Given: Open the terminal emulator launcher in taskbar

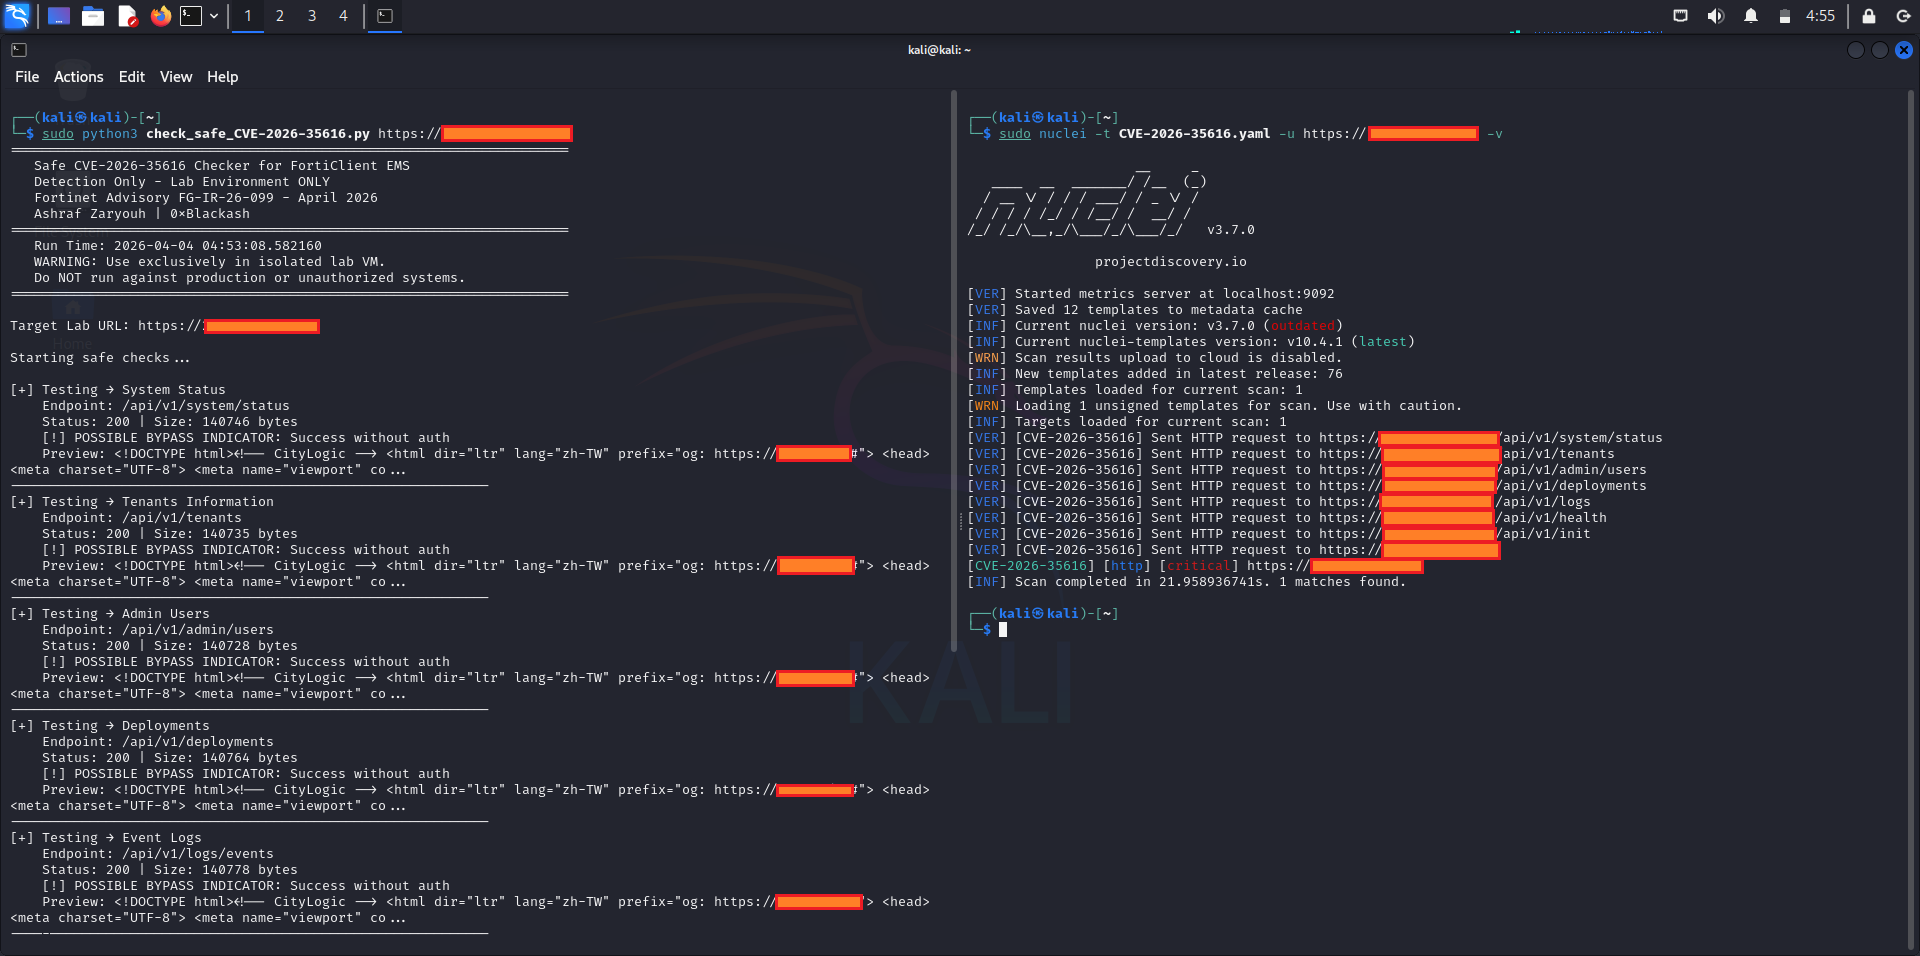Looking at the screenshot, I should tap(188, 16).
